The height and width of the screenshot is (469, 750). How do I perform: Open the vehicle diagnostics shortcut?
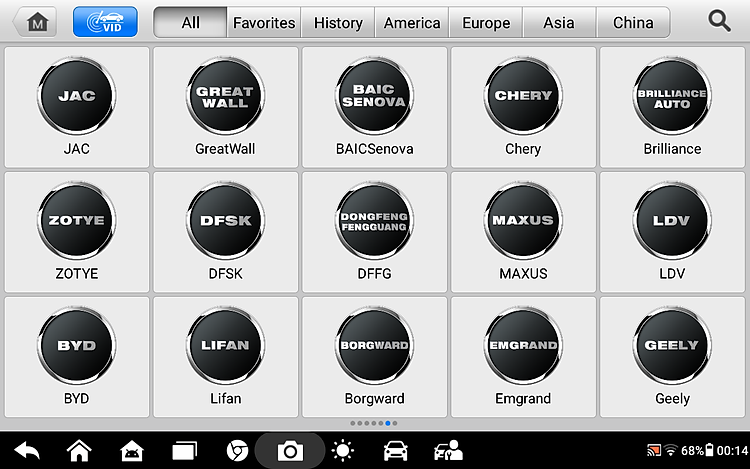tap(396, 451)
